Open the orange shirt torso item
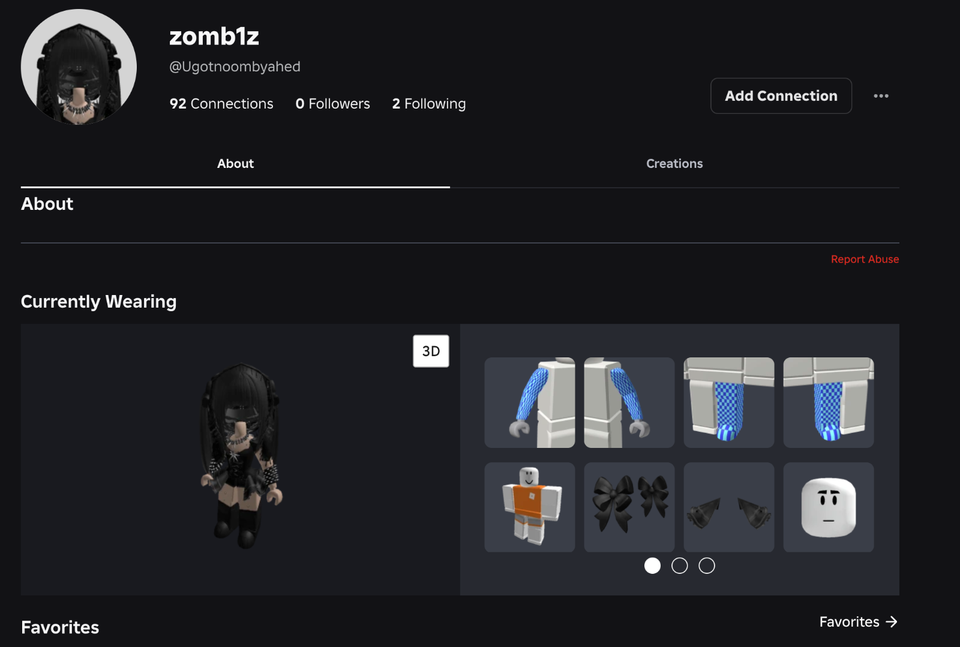 click(529, 507)
